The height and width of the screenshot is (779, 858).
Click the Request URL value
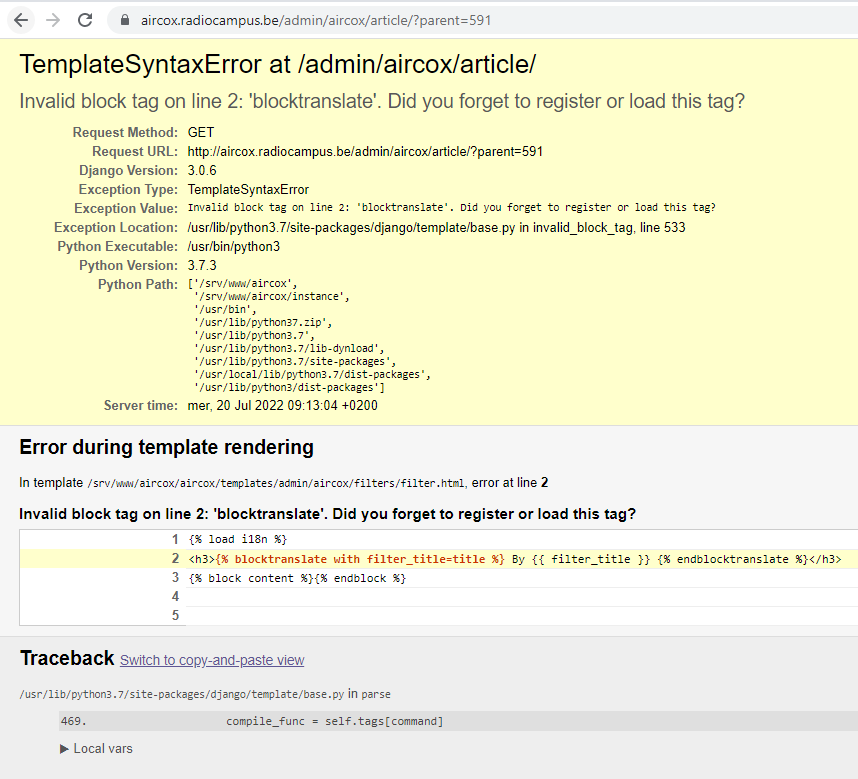coord(365,151)
